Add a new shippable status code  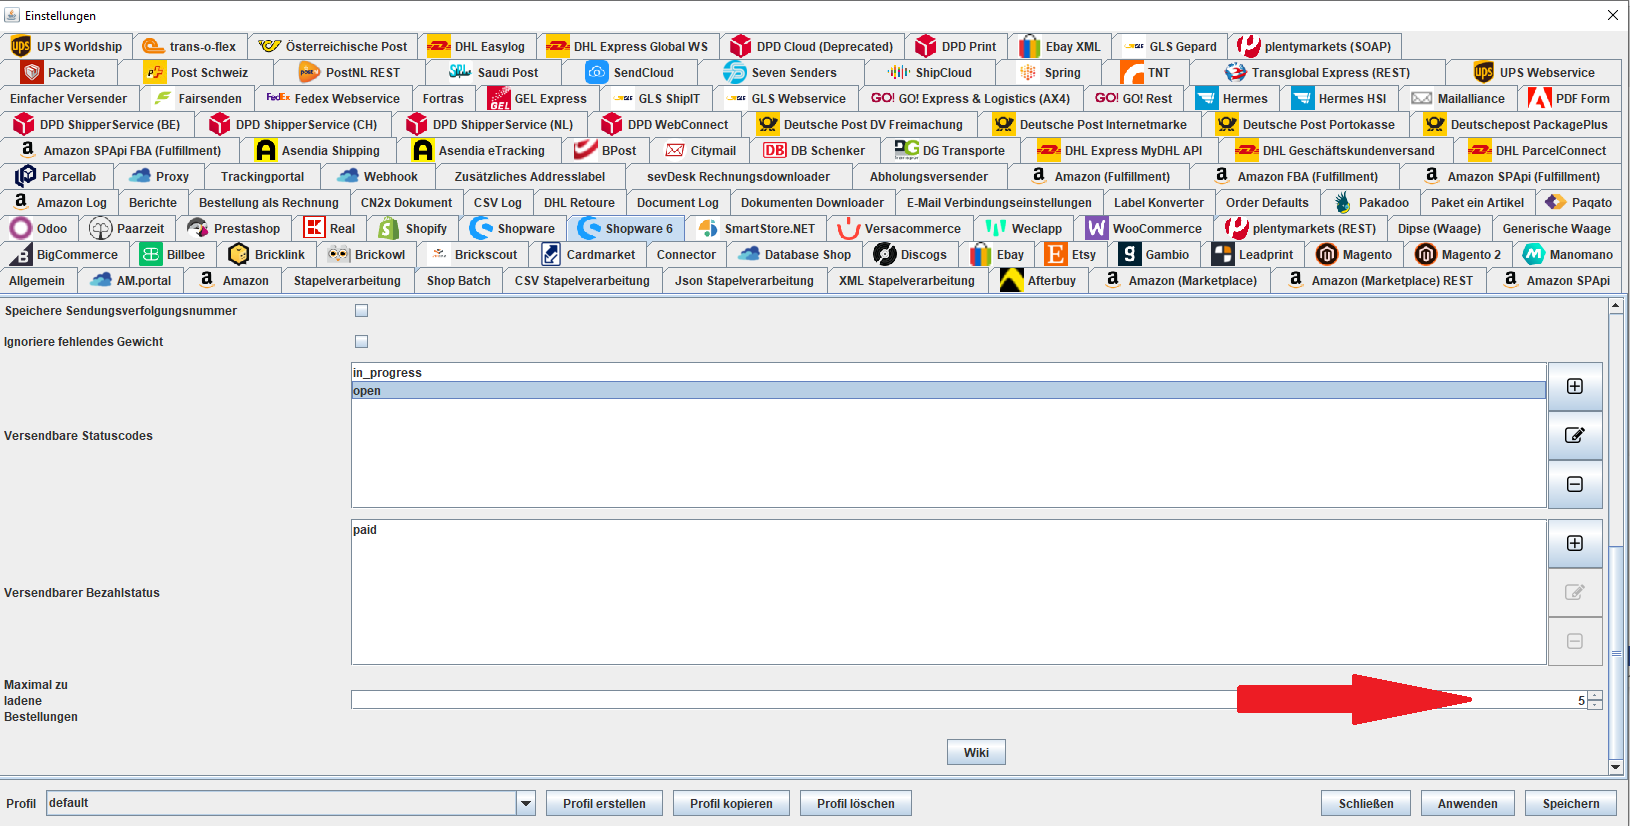1575,387
